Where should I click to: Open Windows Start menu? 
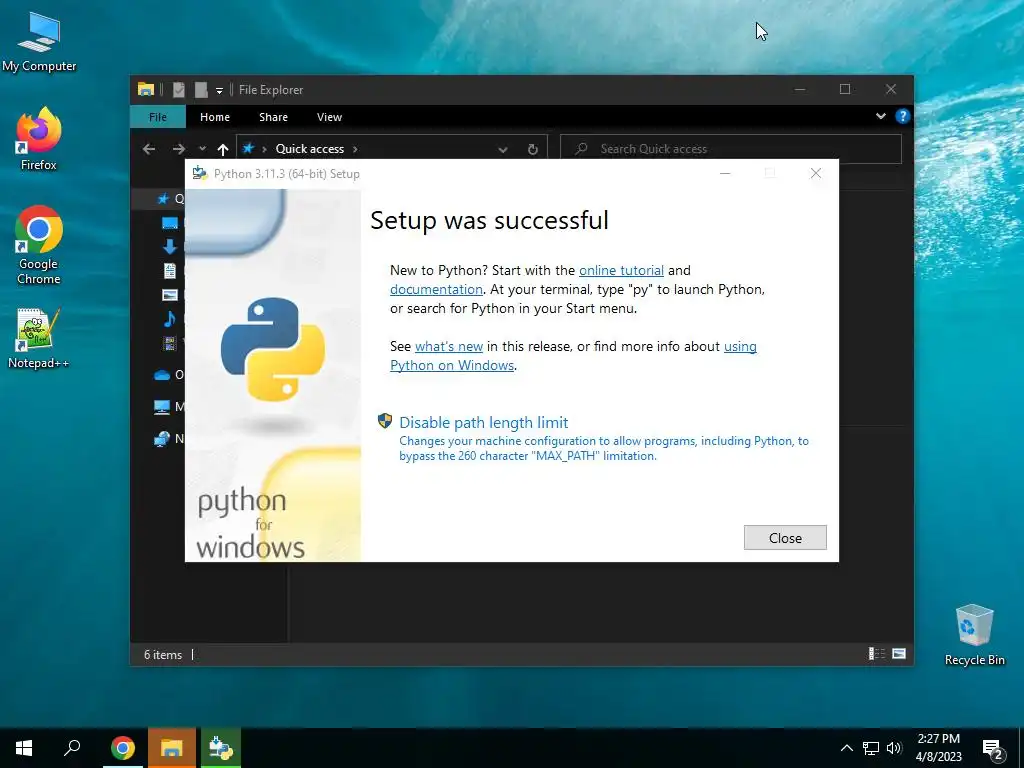[x=24, y=748]
